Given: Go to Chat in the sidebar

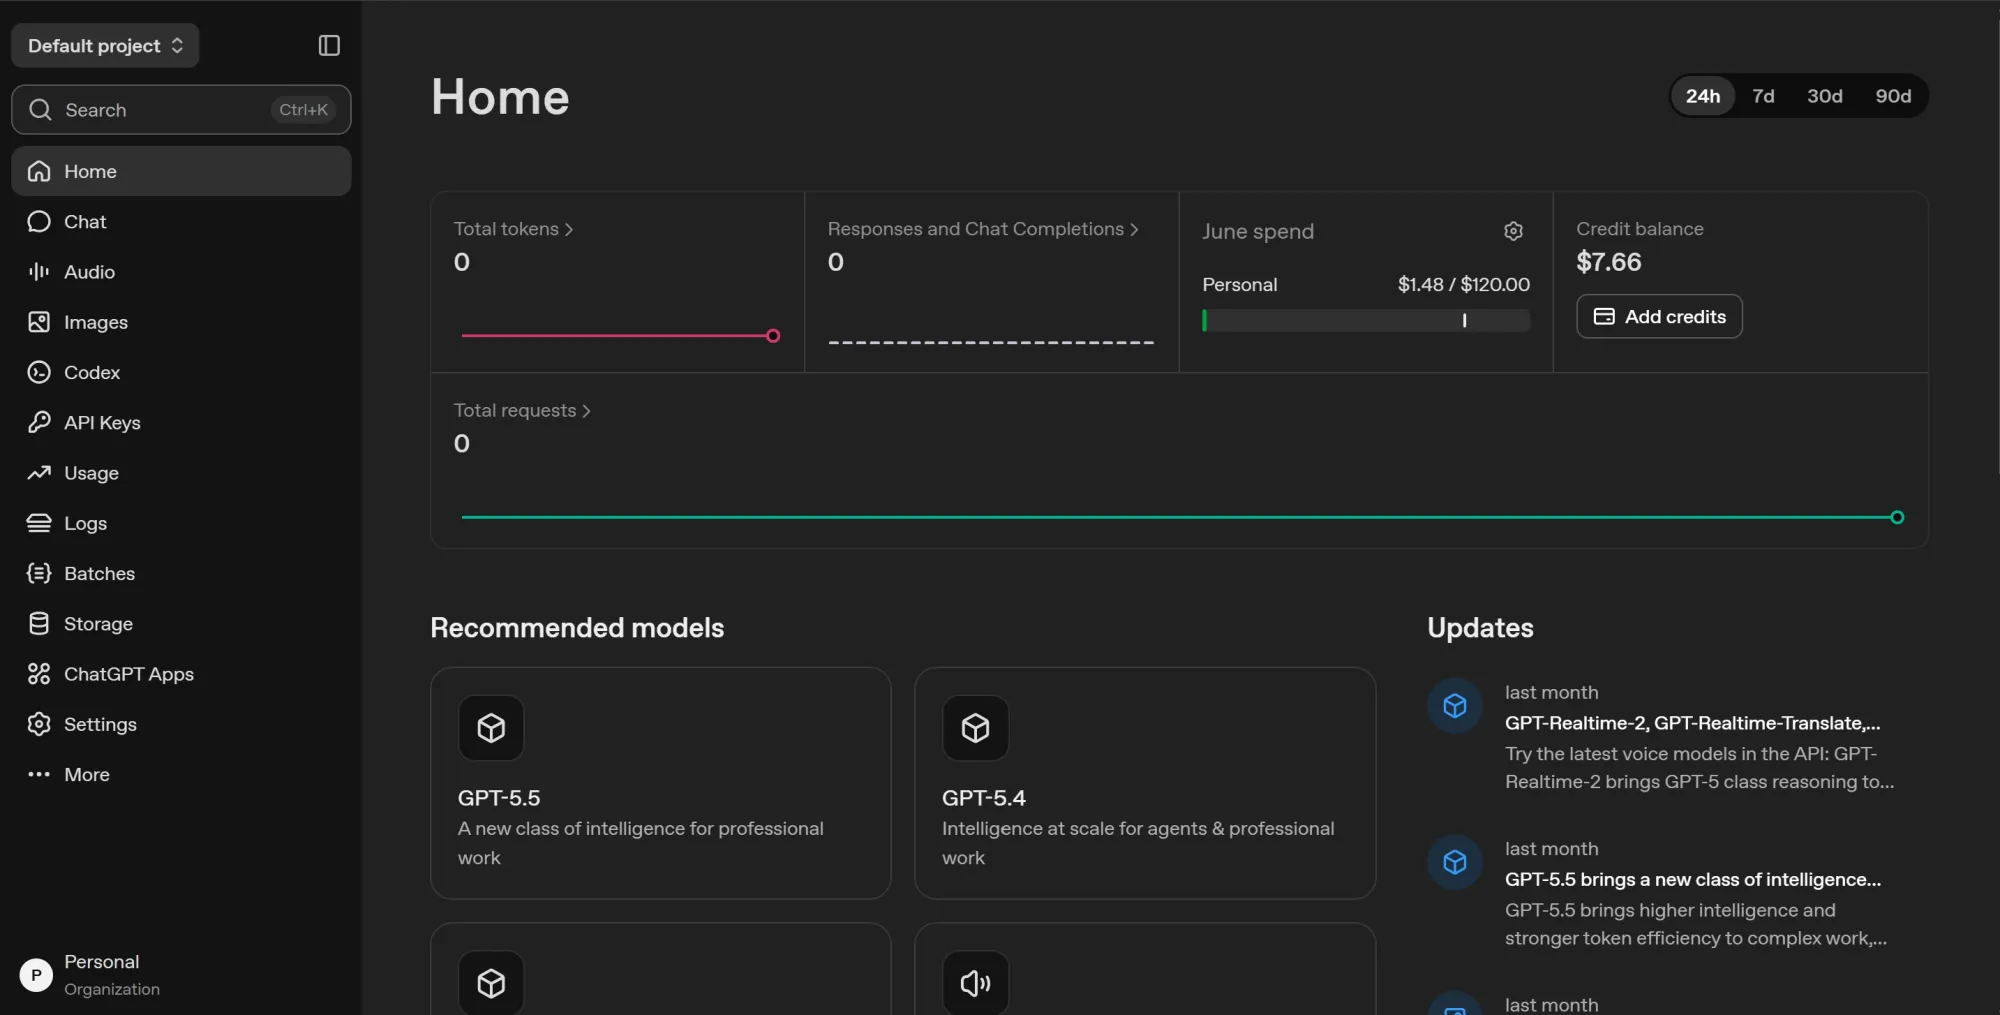Looking at the screenshot, I should point(181,221).
